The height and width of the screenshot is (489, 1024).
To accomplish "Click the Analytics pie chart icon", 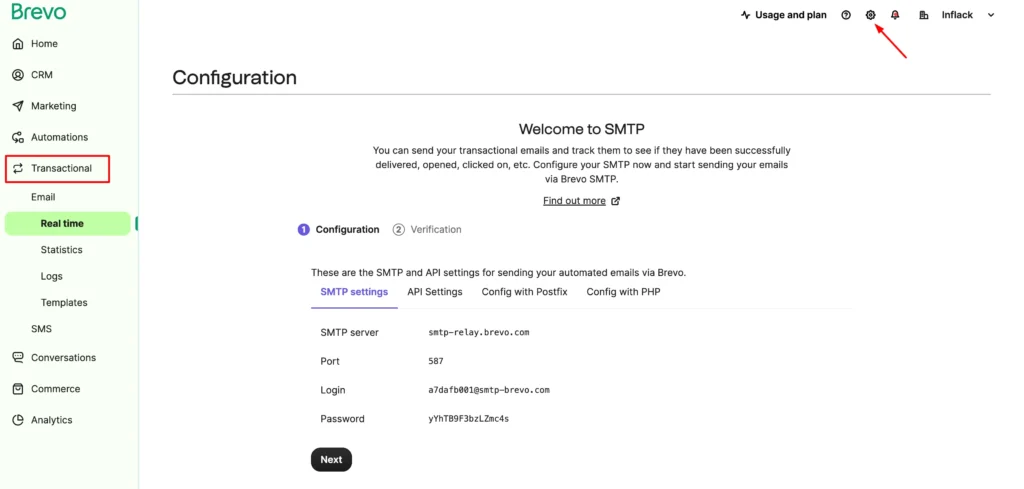I will coord(18,420).
